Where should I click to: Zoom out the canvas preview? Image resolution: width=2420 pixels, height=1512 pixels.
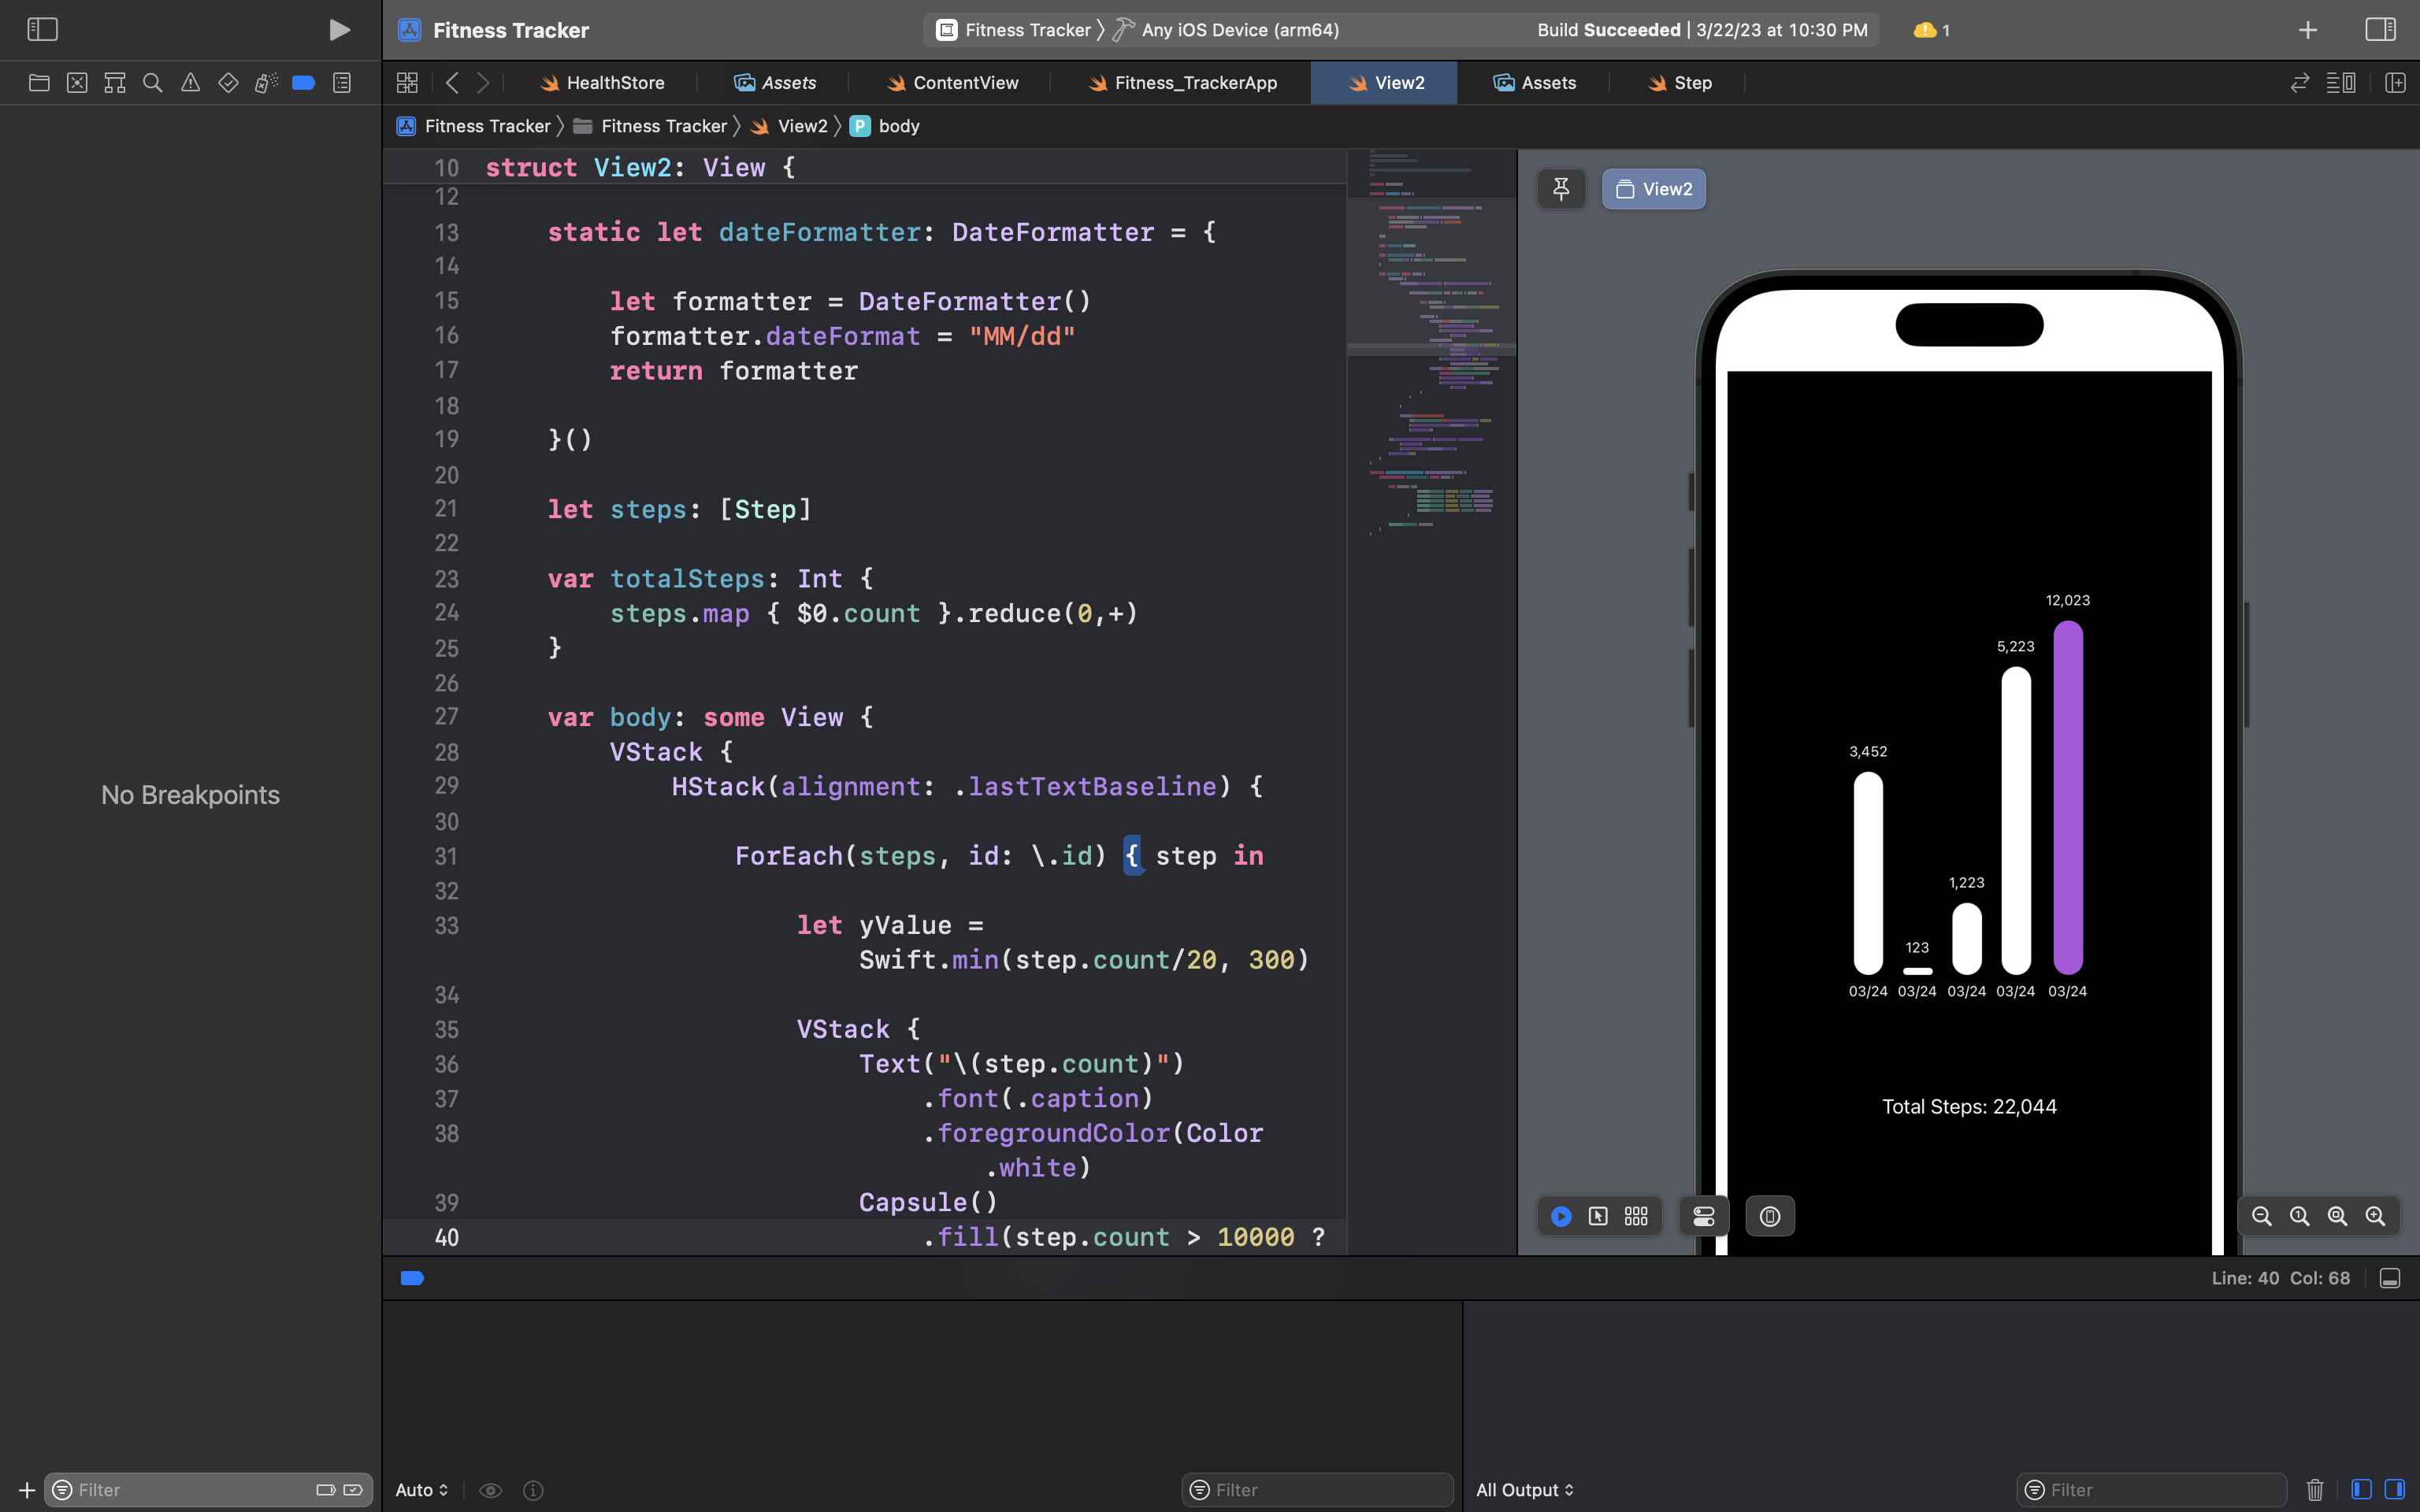2262,1216
